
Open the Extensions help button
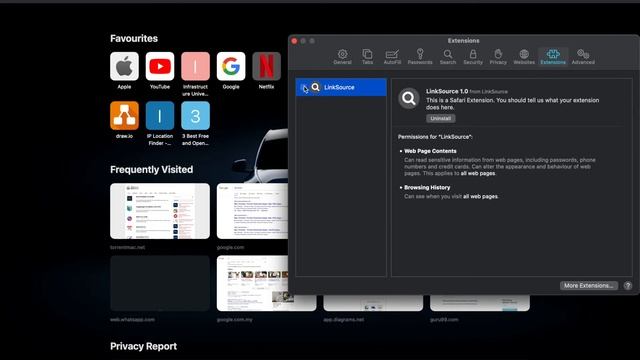[x=628, y=286]
